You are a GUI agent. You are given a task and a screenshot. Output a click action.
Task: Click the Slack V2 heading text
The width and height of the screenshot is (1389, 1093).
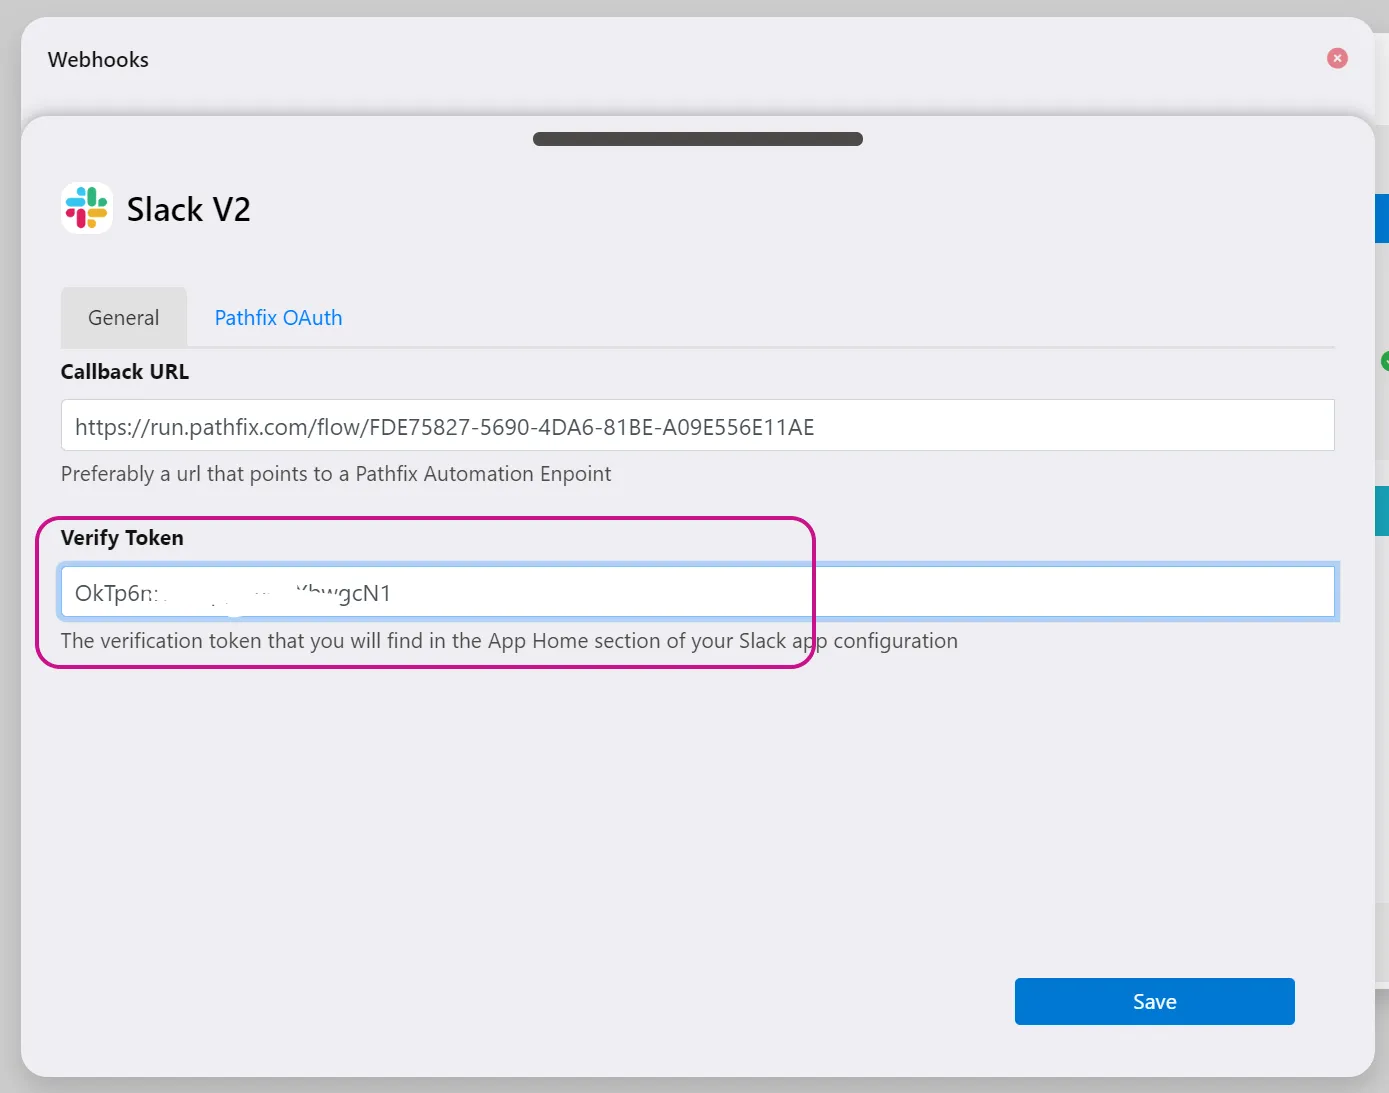click(188, 209)
